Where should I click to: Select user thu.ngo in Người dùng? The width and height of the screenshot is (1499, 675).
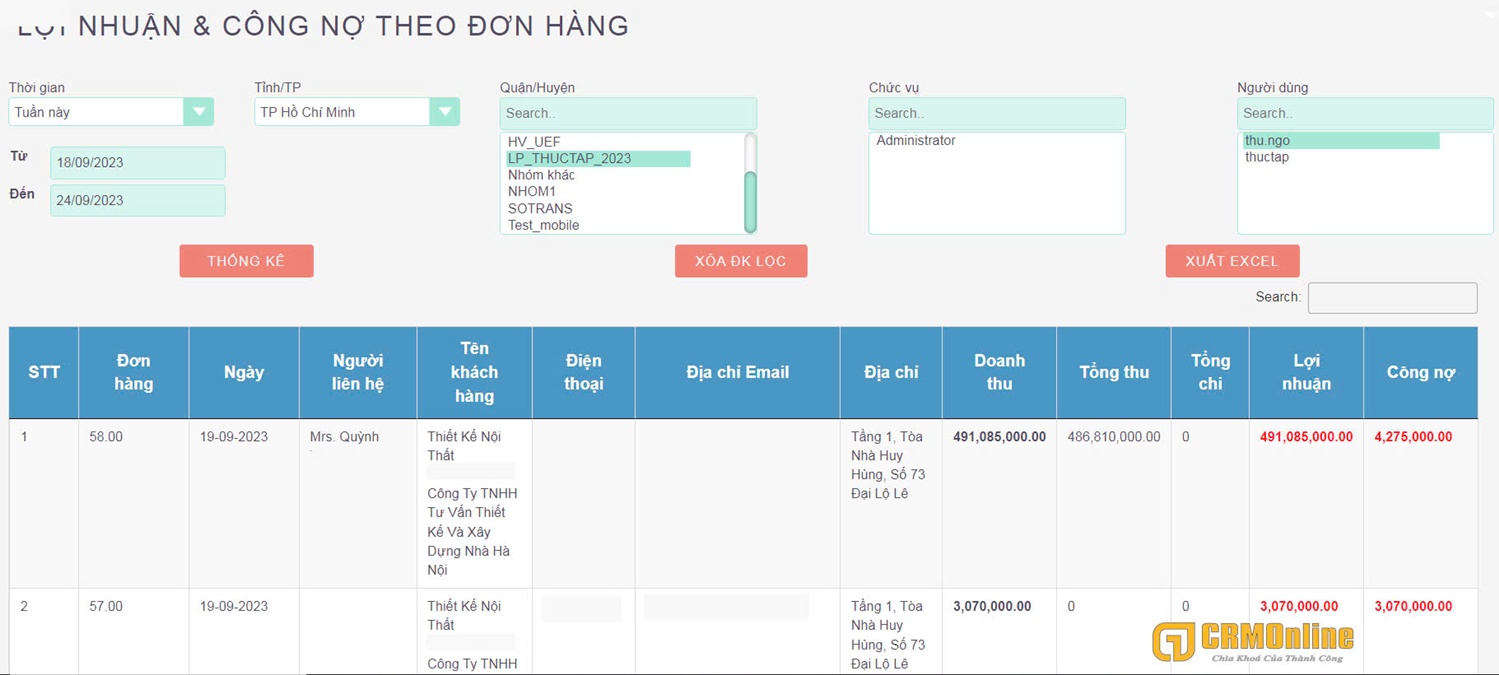pos(1267,141)
